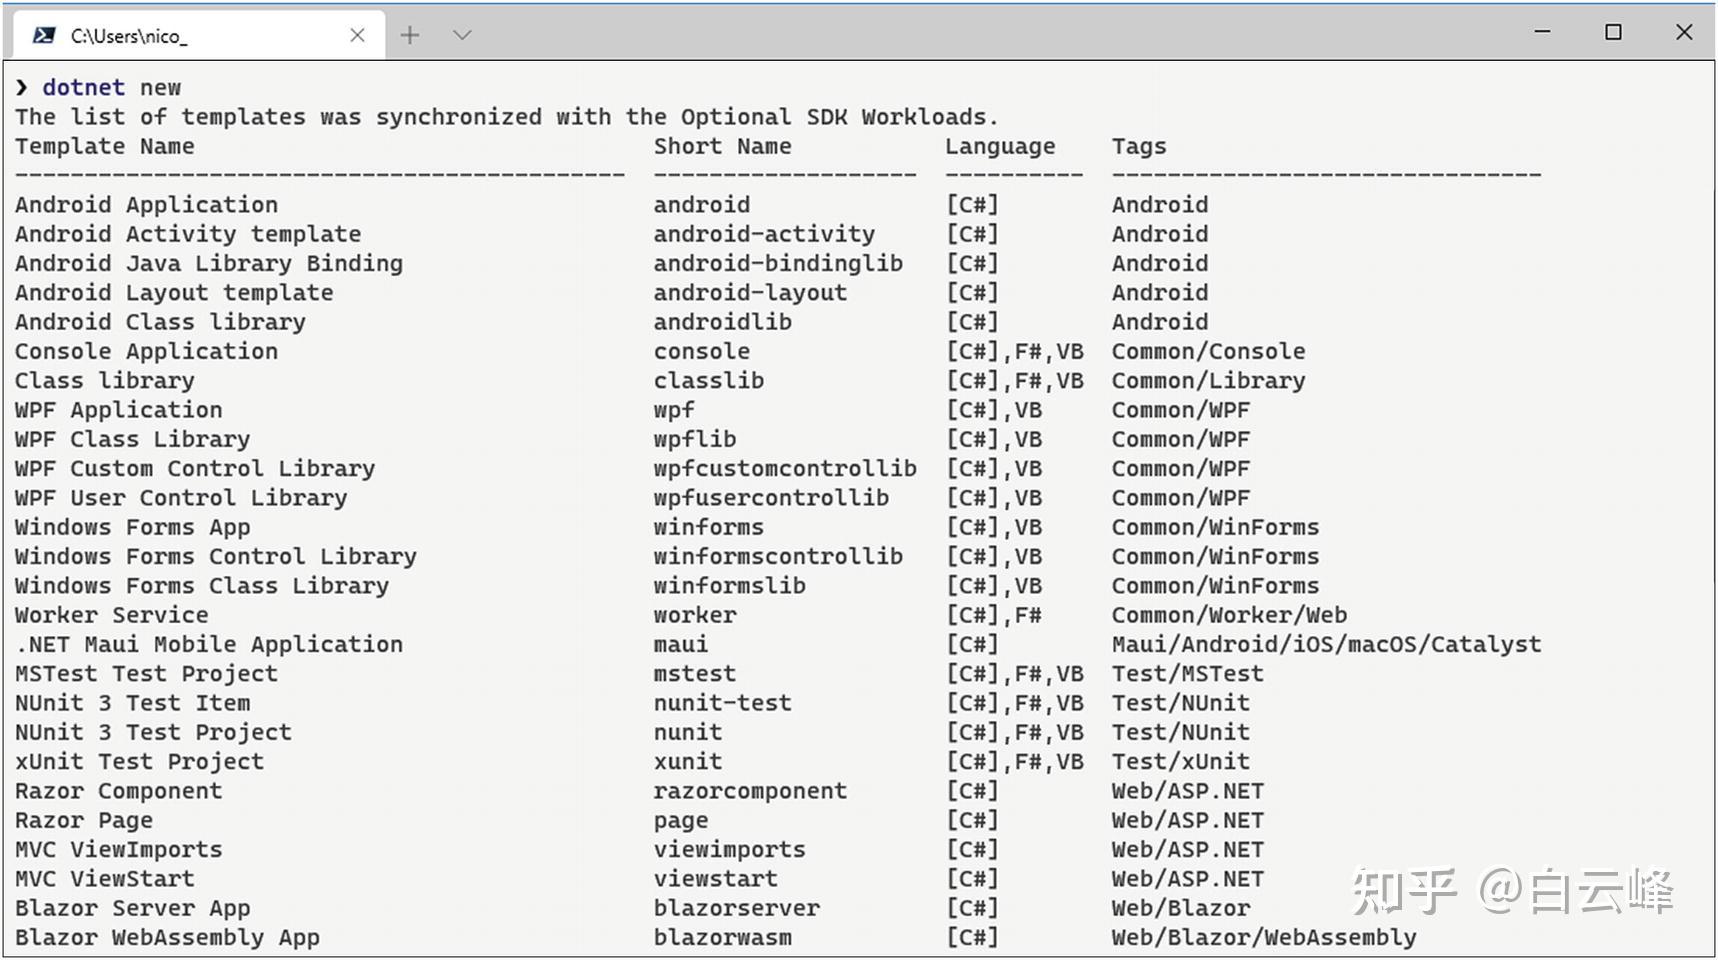Image resolution: width=1718 pixels, height=960 pixels.
Task: Close the C:\Users\nico_ tab
Action: [357, 36]
